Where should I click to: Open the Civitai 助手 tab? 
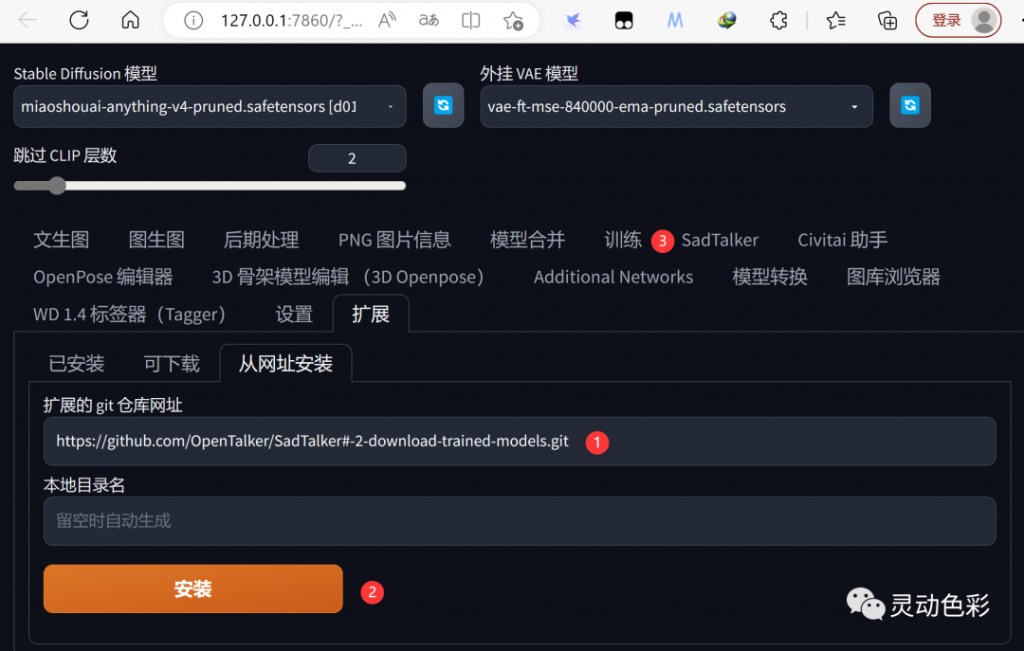click(842, 240)
